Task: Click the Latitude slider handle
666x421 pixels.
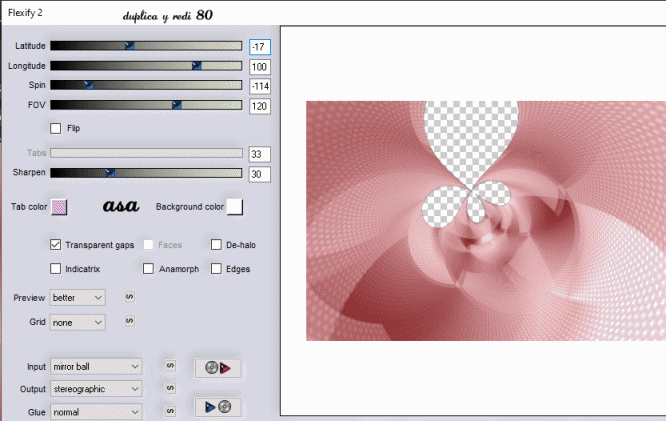Action: pos(129,45)
